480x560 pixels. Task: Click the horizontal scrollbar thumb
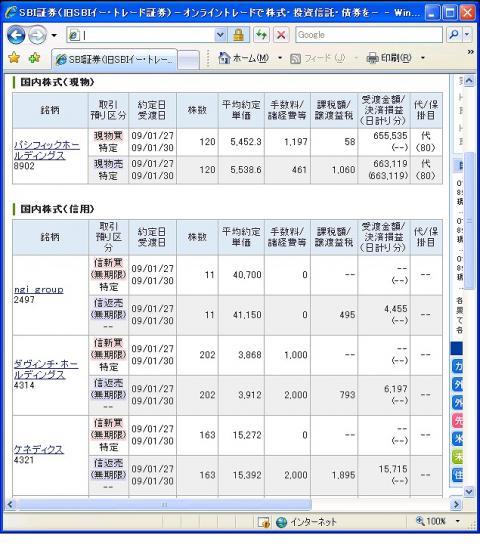(x=164, y=505)
